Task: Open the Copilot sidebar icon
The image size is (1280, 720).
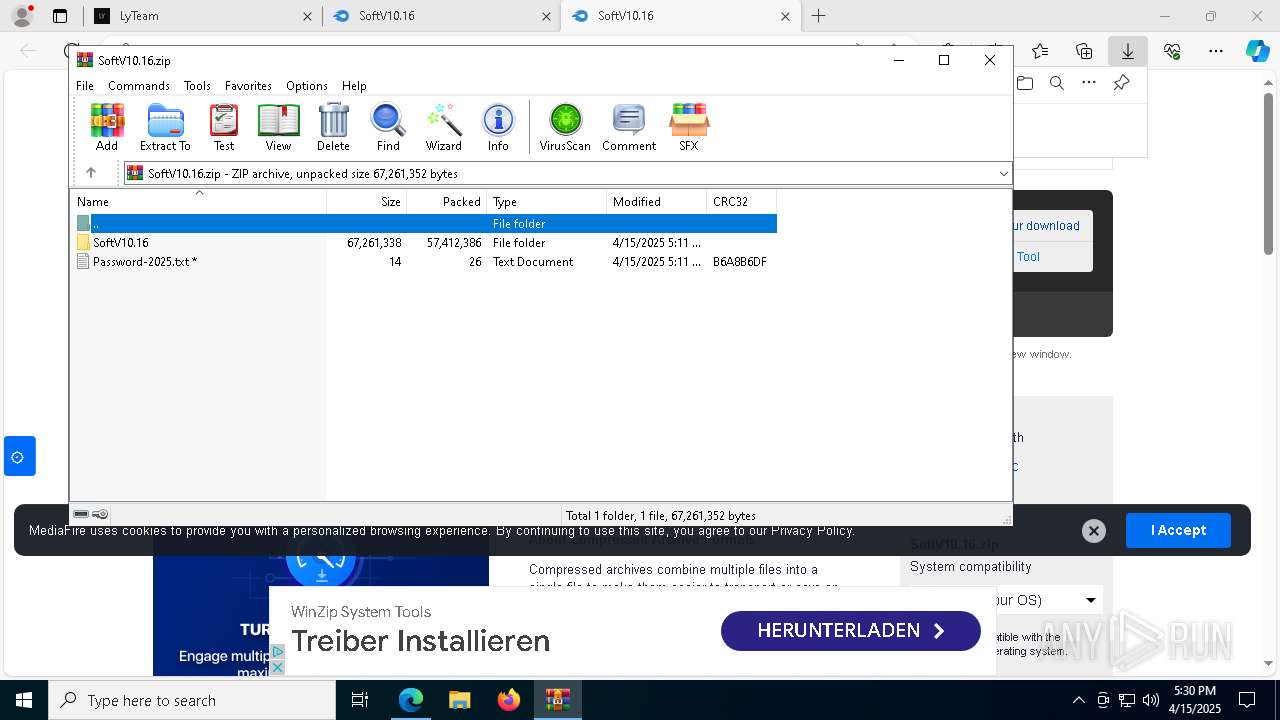Action: 1257,51
